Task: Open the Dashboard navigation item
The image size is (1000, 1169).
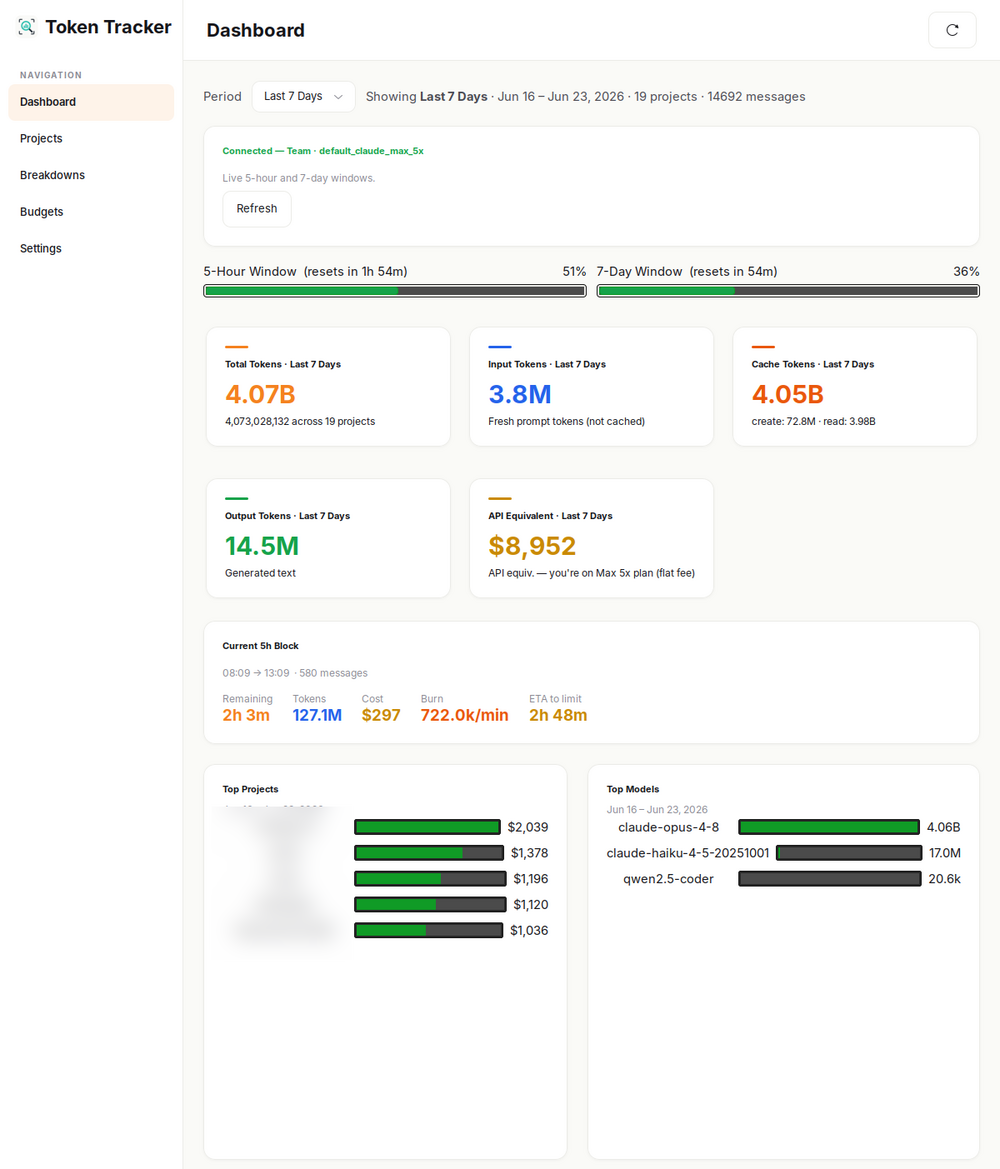Action: click(x=91, y=102)
